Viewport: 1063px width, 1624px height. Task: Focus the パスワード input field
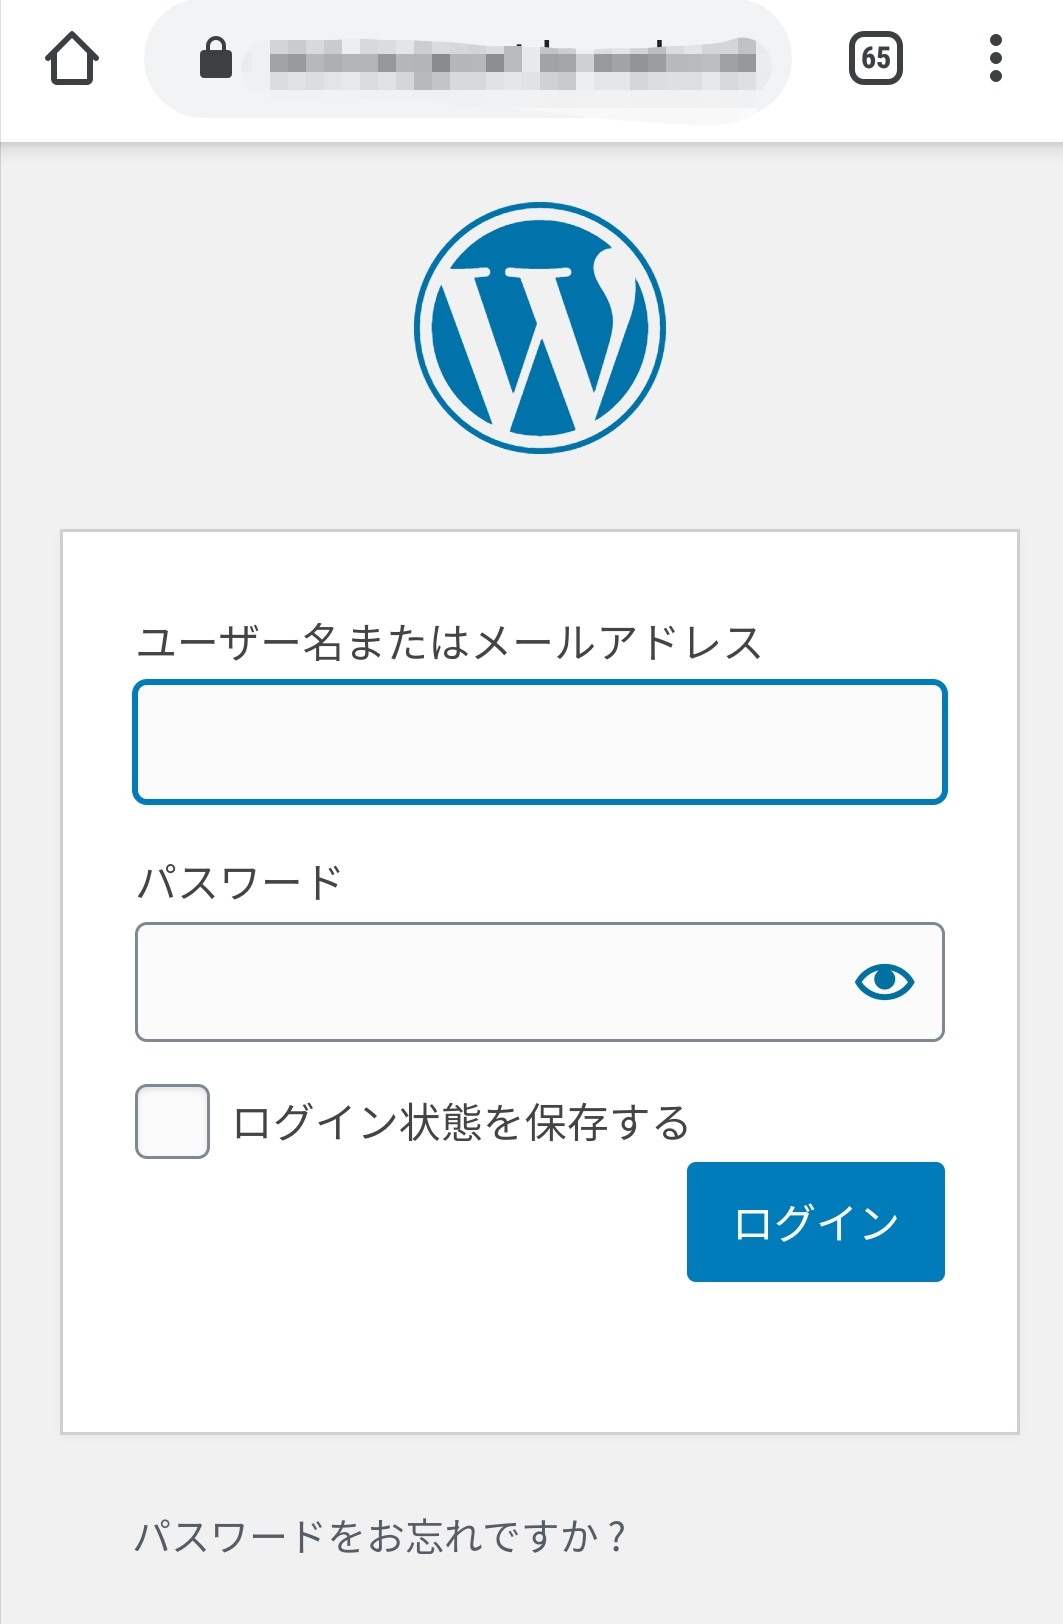coord(490,982)
